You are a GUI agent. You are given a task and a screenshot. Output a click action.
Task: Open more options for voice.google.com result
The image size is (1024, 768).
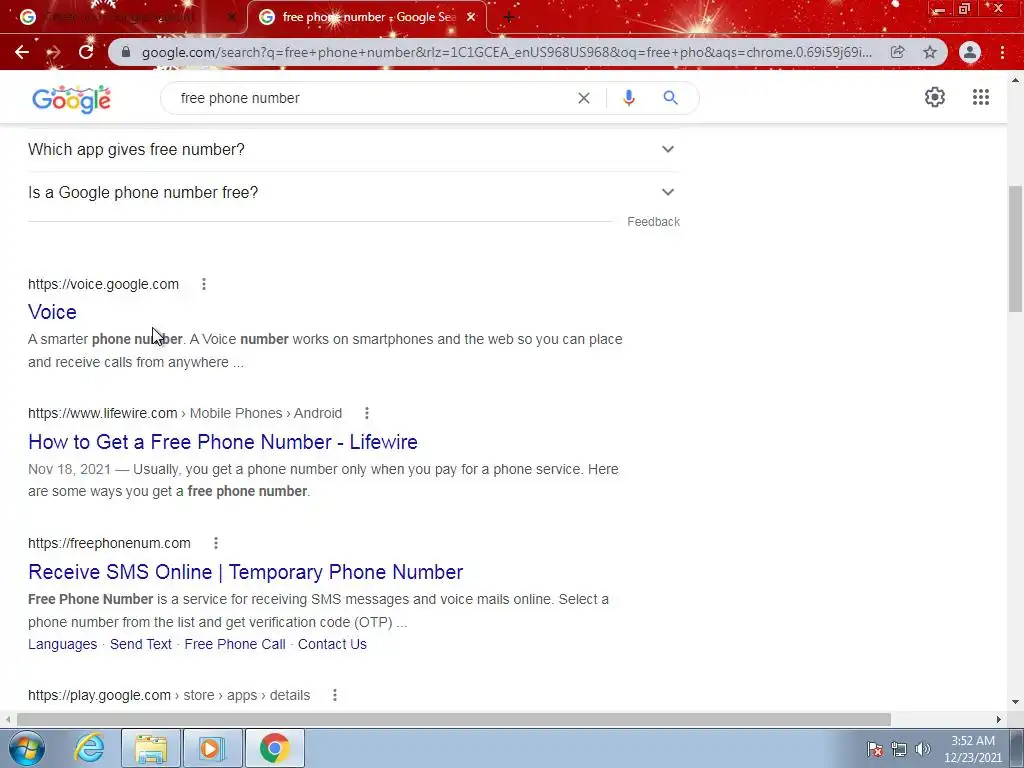(204, 284)
